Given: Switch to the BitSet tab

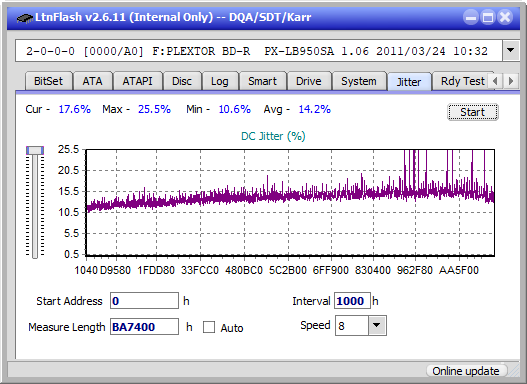Looking at the screenshot, I should click(48, 81).
